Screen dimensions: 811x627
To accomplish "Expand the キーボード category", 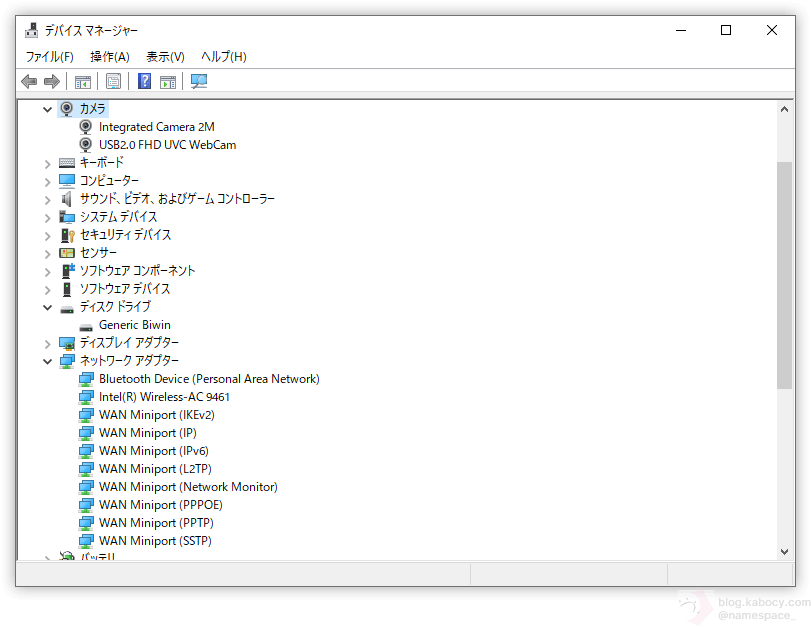I will (x=47, y=163).
